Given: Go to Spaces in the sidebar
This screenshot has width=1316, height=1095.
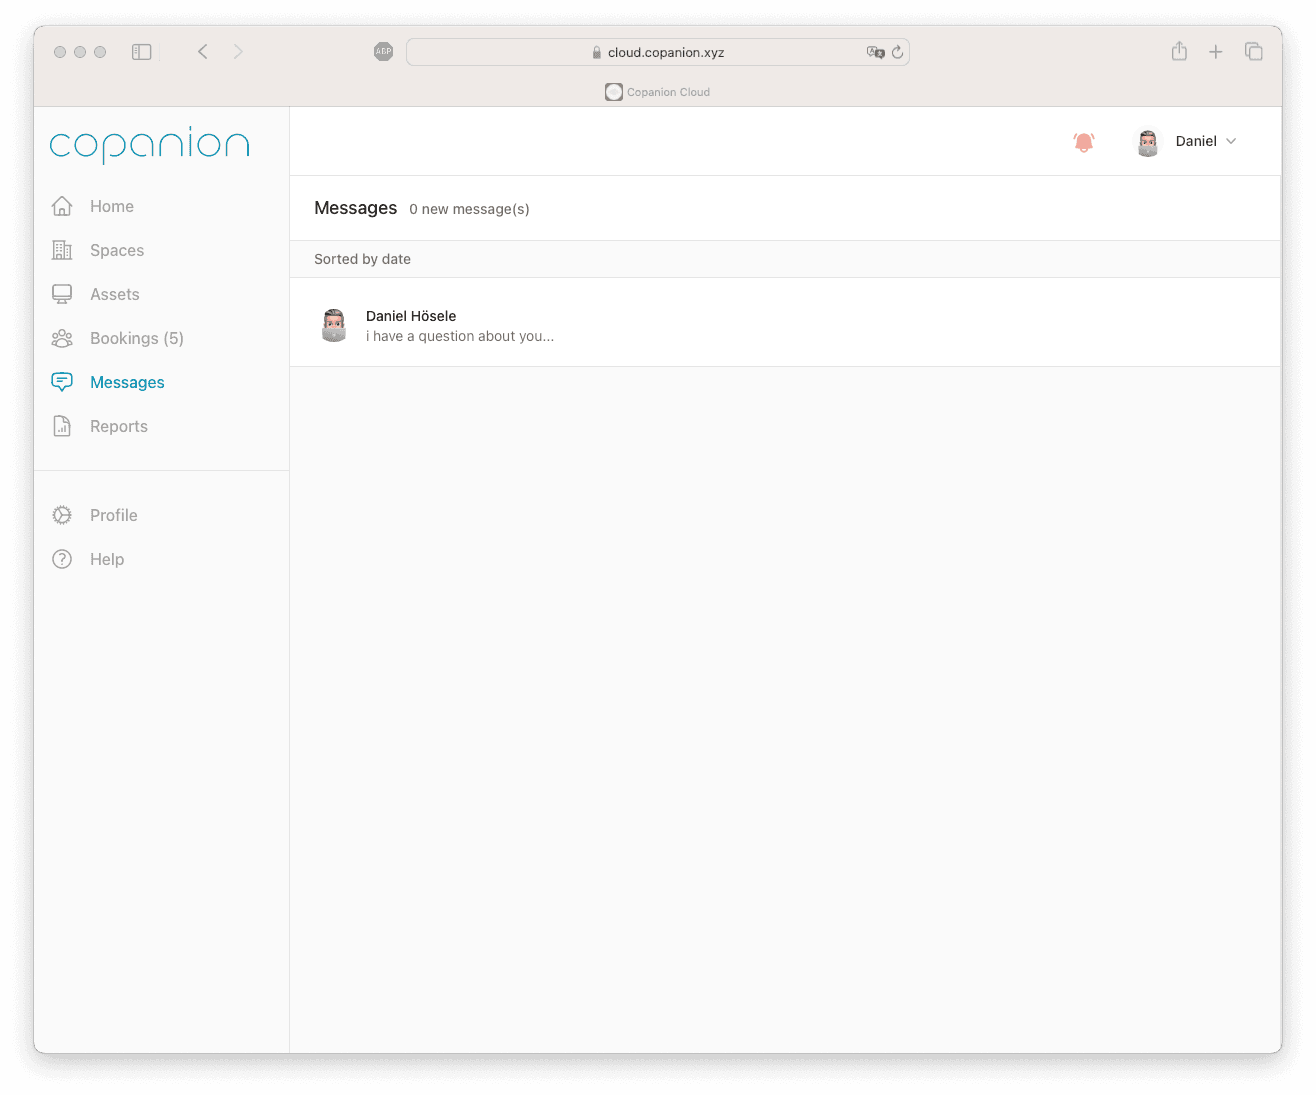Looking at the screenshot, I should pyautogui.click(x=116, y=250).
